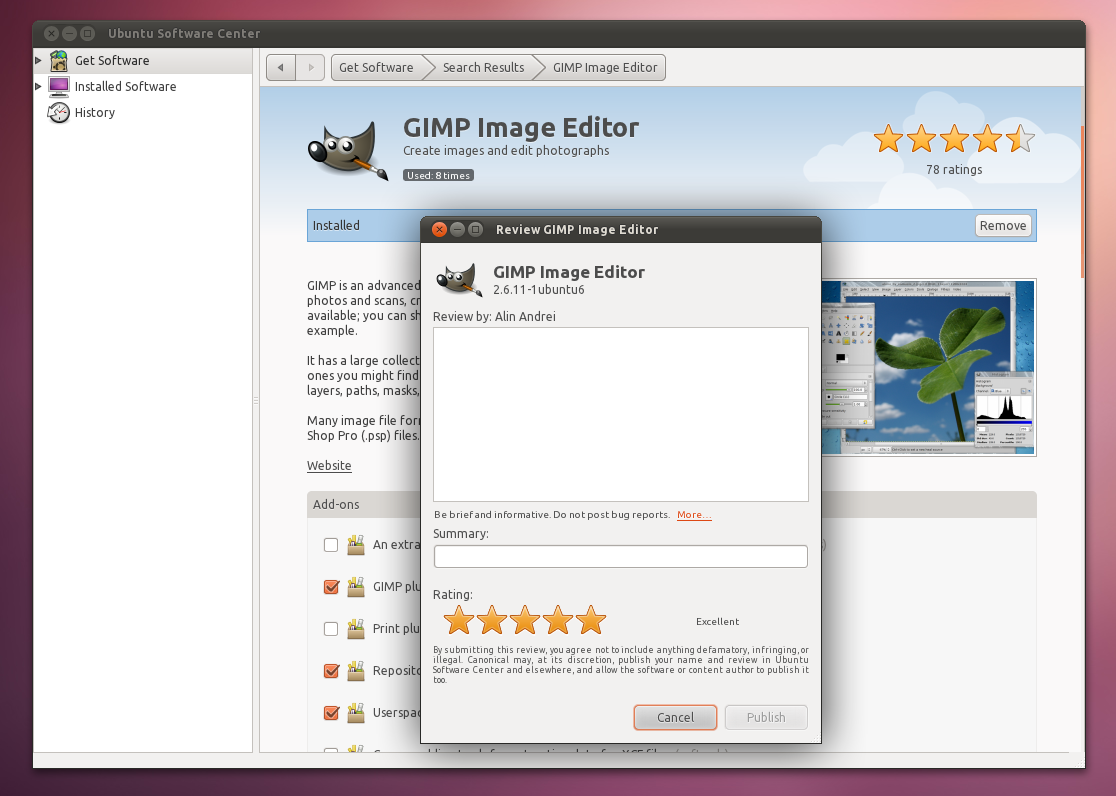Image resolution: width=1116 pixels, height=796 pixels.
Task: Go forward with the right arrow button
Action: coord(310,68)
